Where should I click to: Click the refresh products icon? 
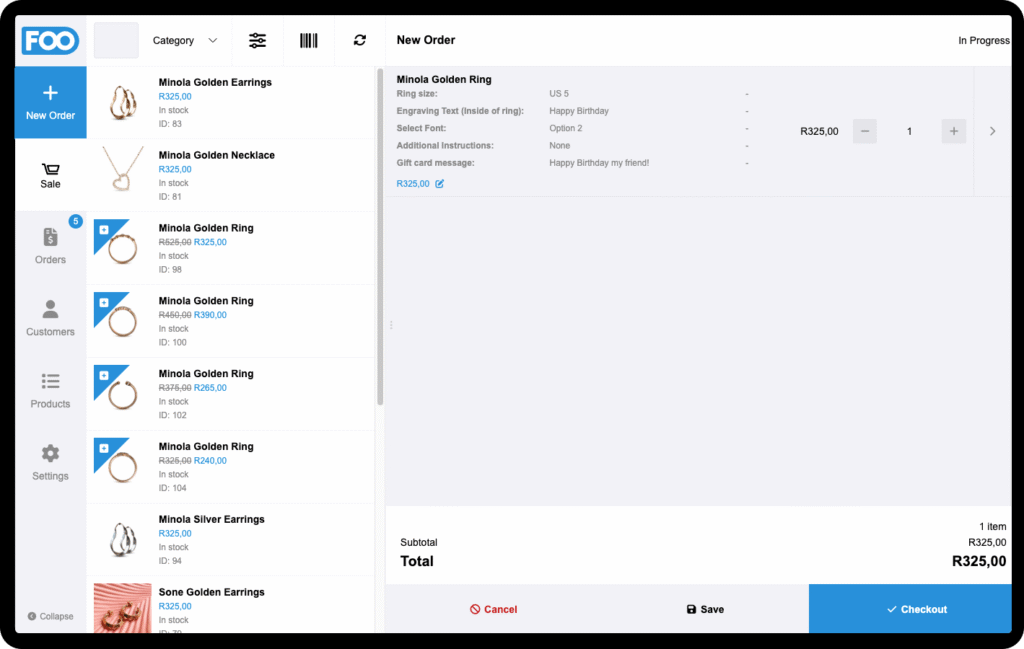360,41
